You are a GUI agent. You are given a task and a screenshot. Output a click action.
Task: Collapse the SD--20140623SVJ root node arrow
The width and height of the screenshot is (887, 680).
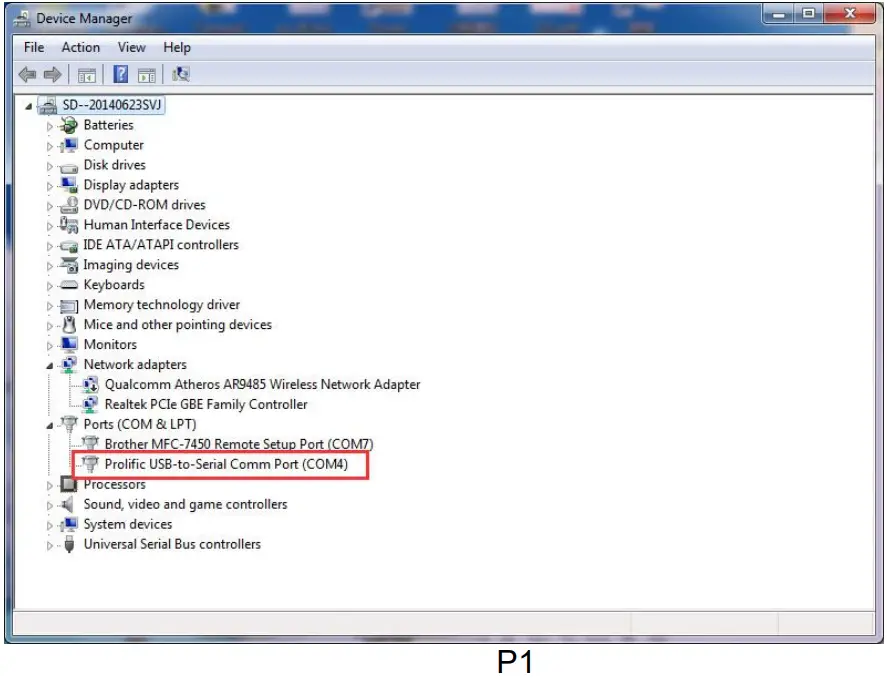28,106
